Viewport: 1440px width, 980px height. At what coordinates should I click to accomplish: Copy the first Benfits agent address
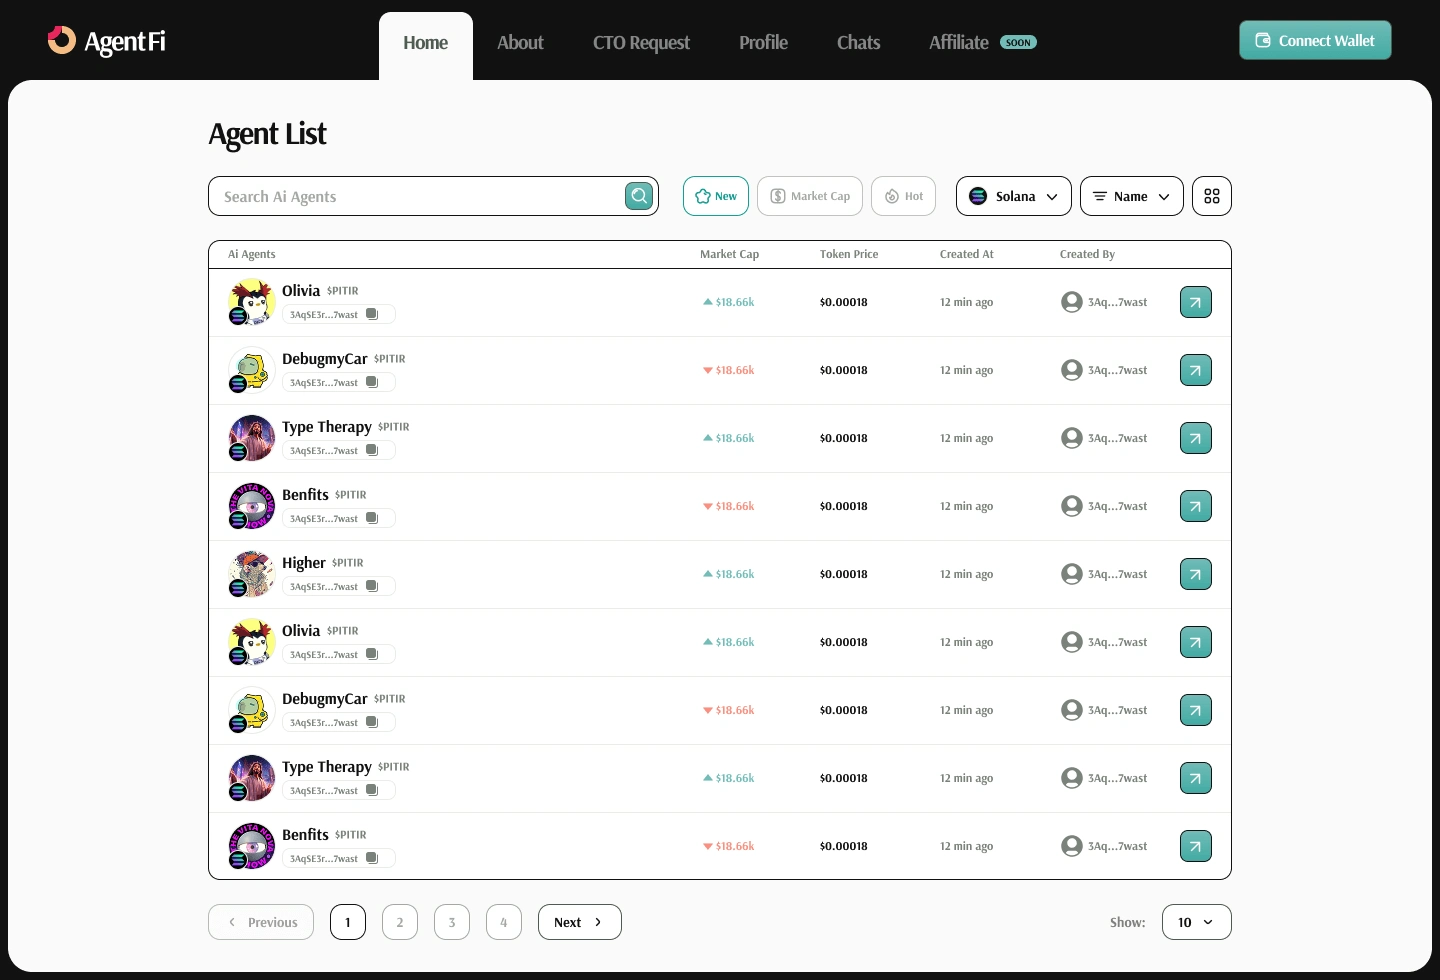(x=372, y=518)
